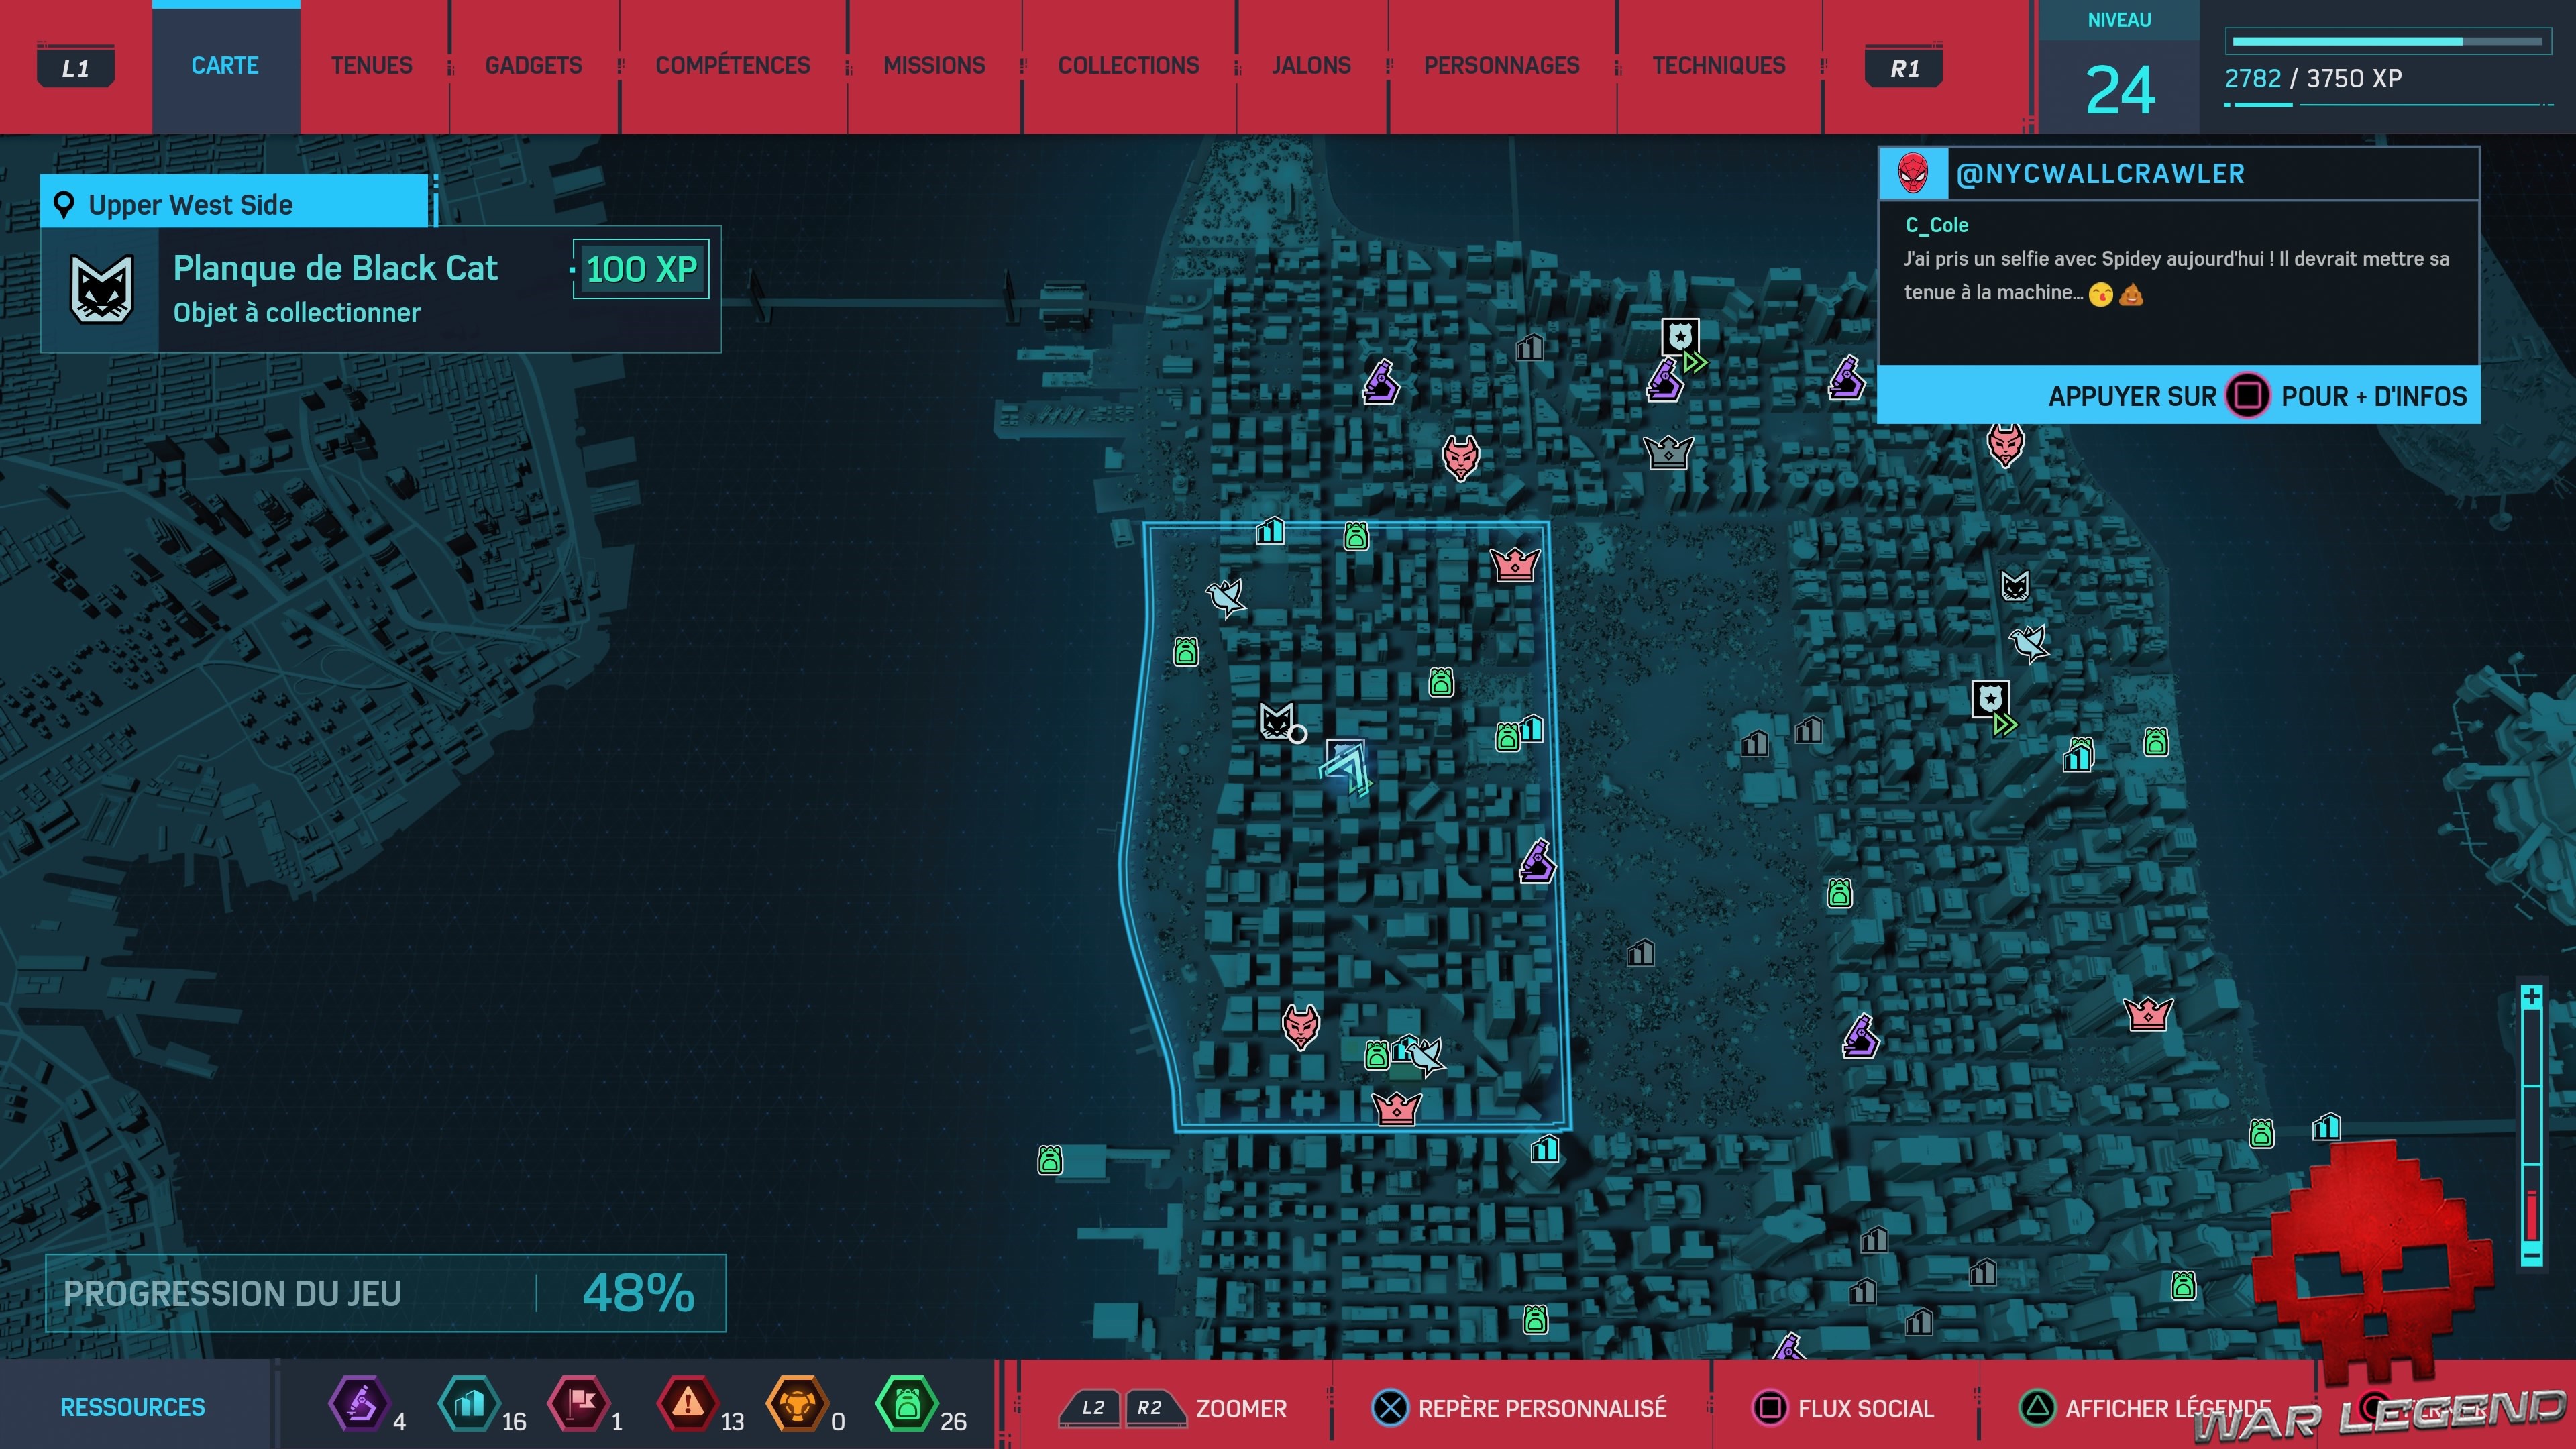This screenshot has width=2576, height=1449.
Task: Open the TENUES tab
Action: 371,66
